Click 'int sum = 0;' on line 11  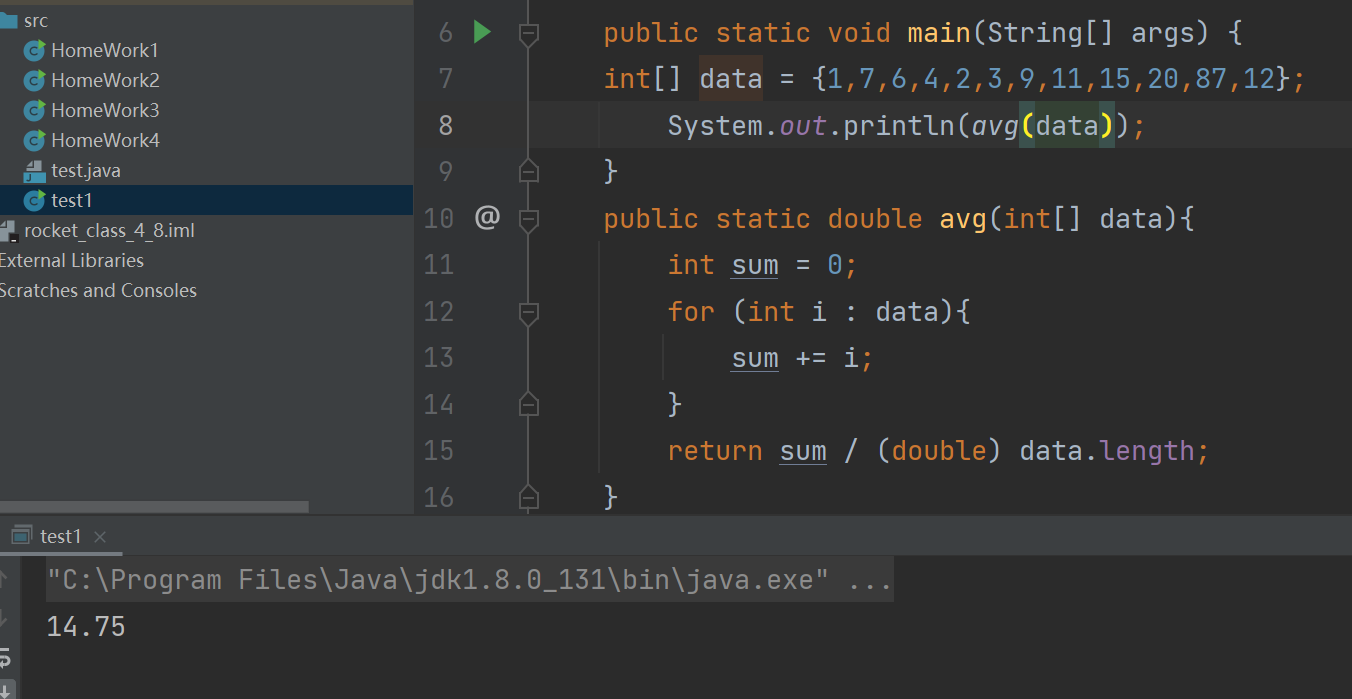tap(763, 265)
